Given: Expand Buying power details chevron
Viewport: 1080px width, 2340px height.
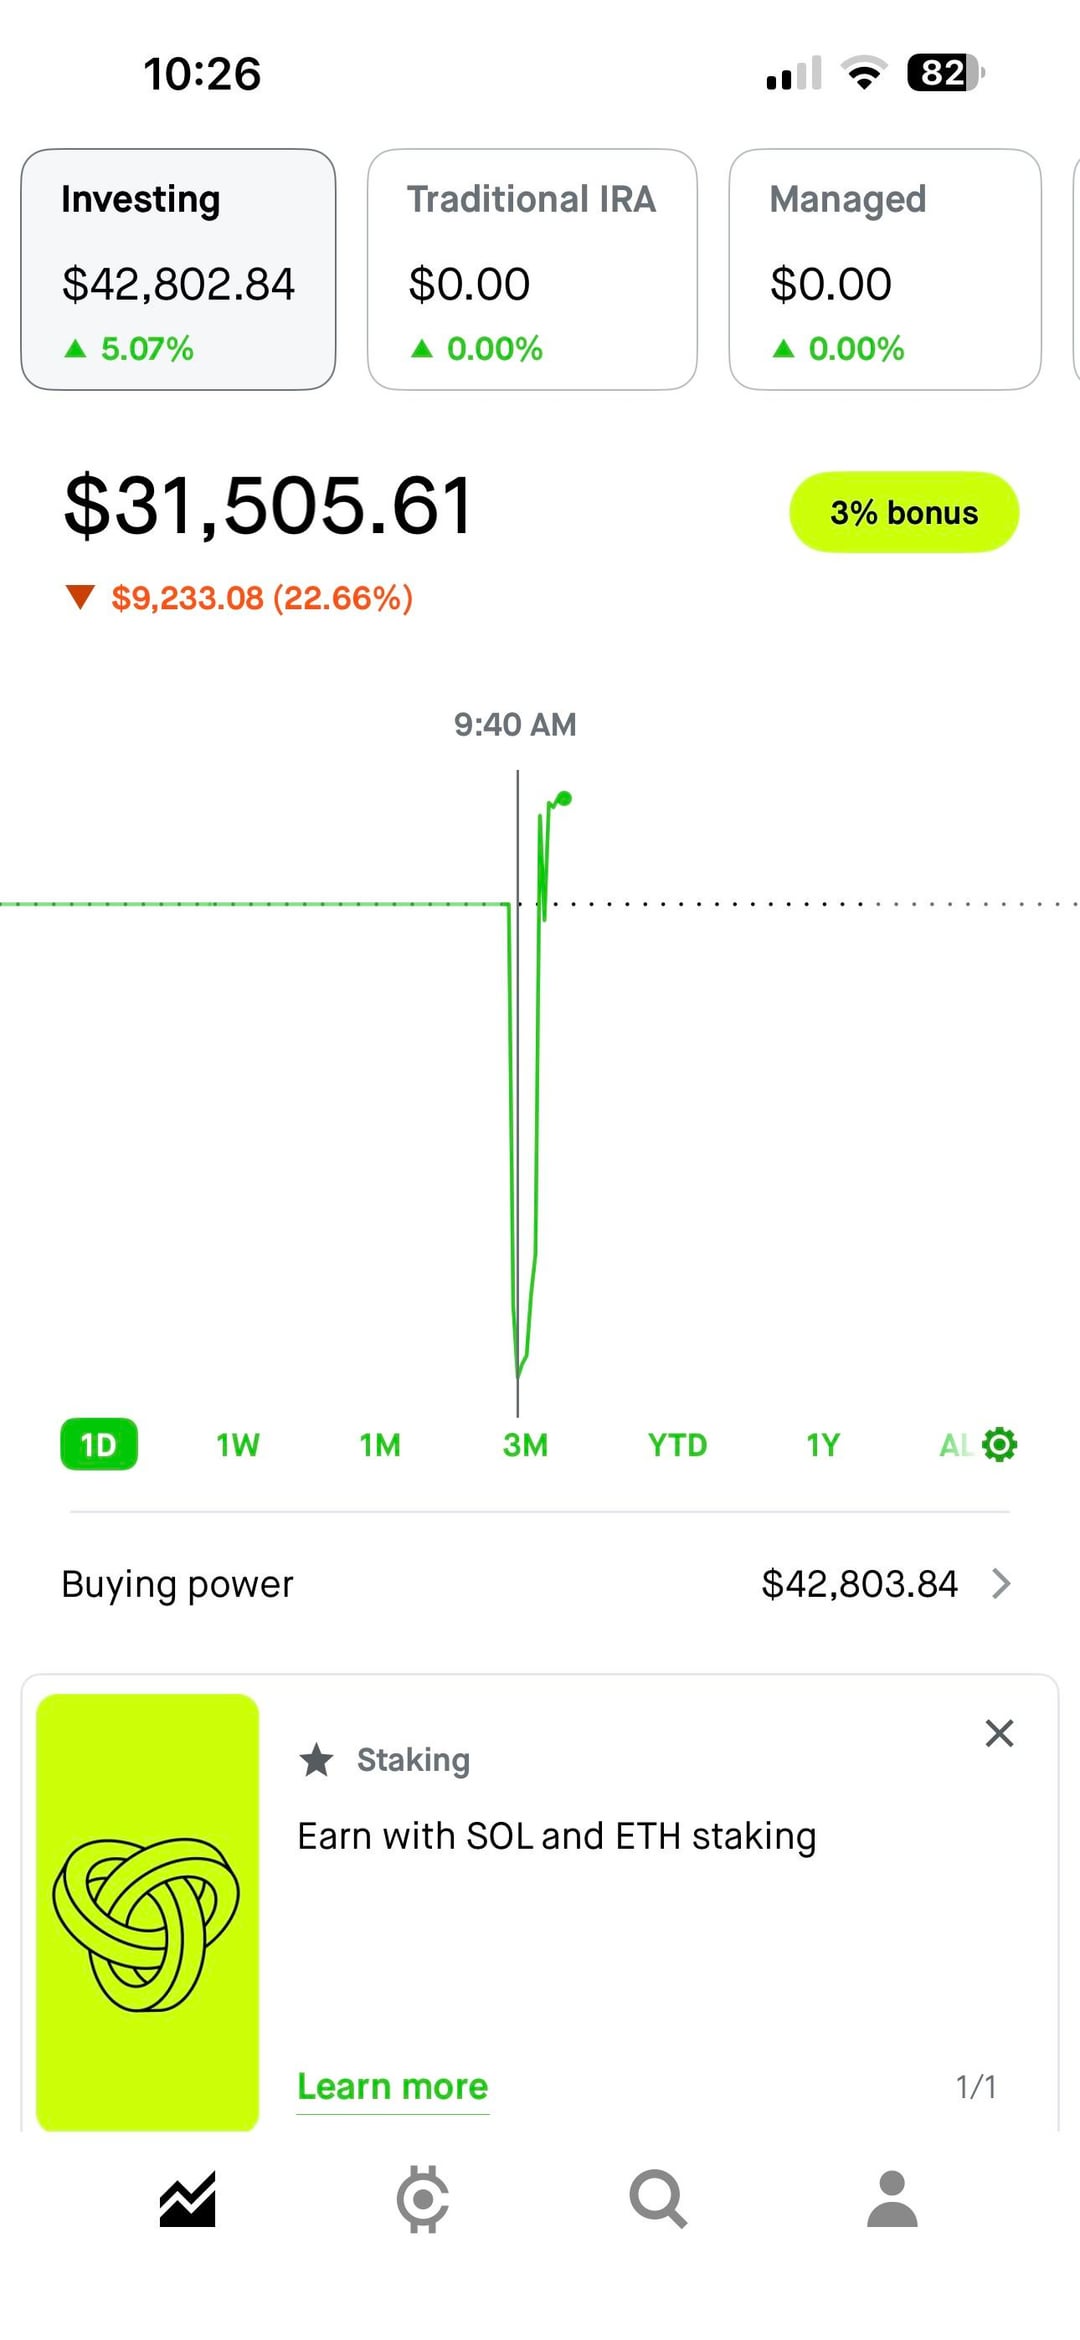Looking at the screenshot, I should tap(1001, 1584).
